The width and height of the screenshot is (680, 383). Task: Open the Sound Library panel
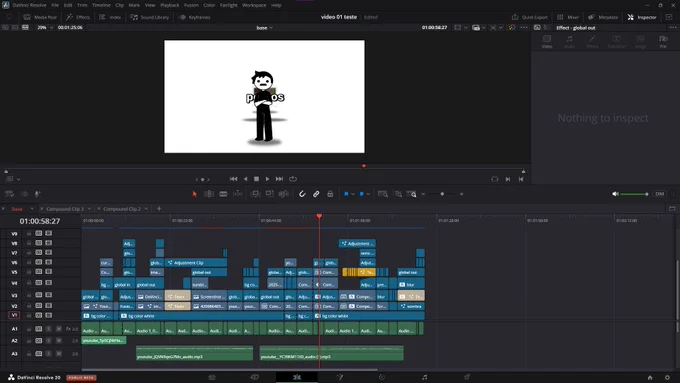150,17
